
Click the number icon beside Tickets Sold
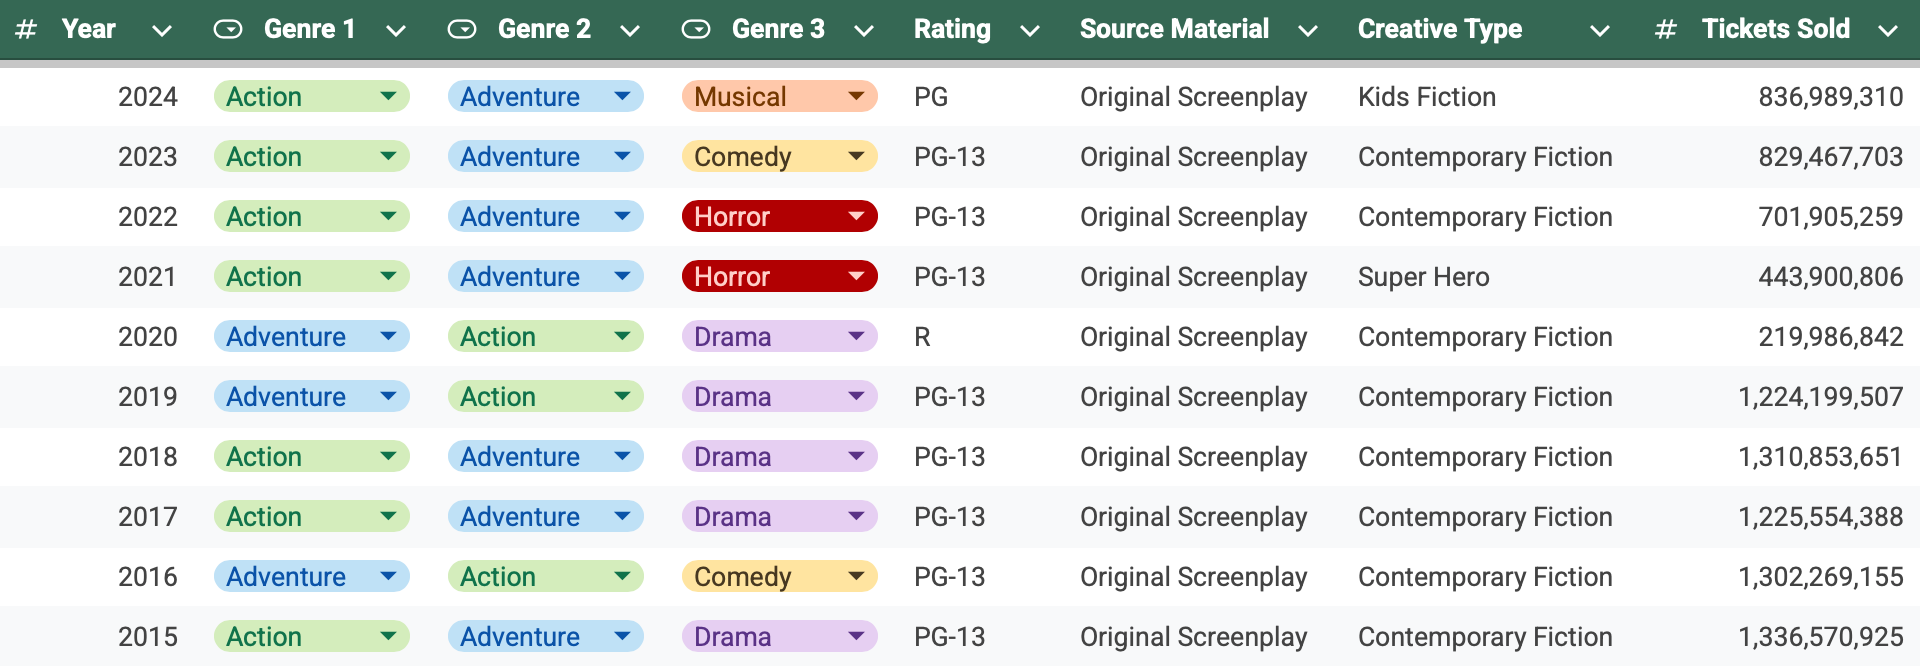[x=1665, y=30]
